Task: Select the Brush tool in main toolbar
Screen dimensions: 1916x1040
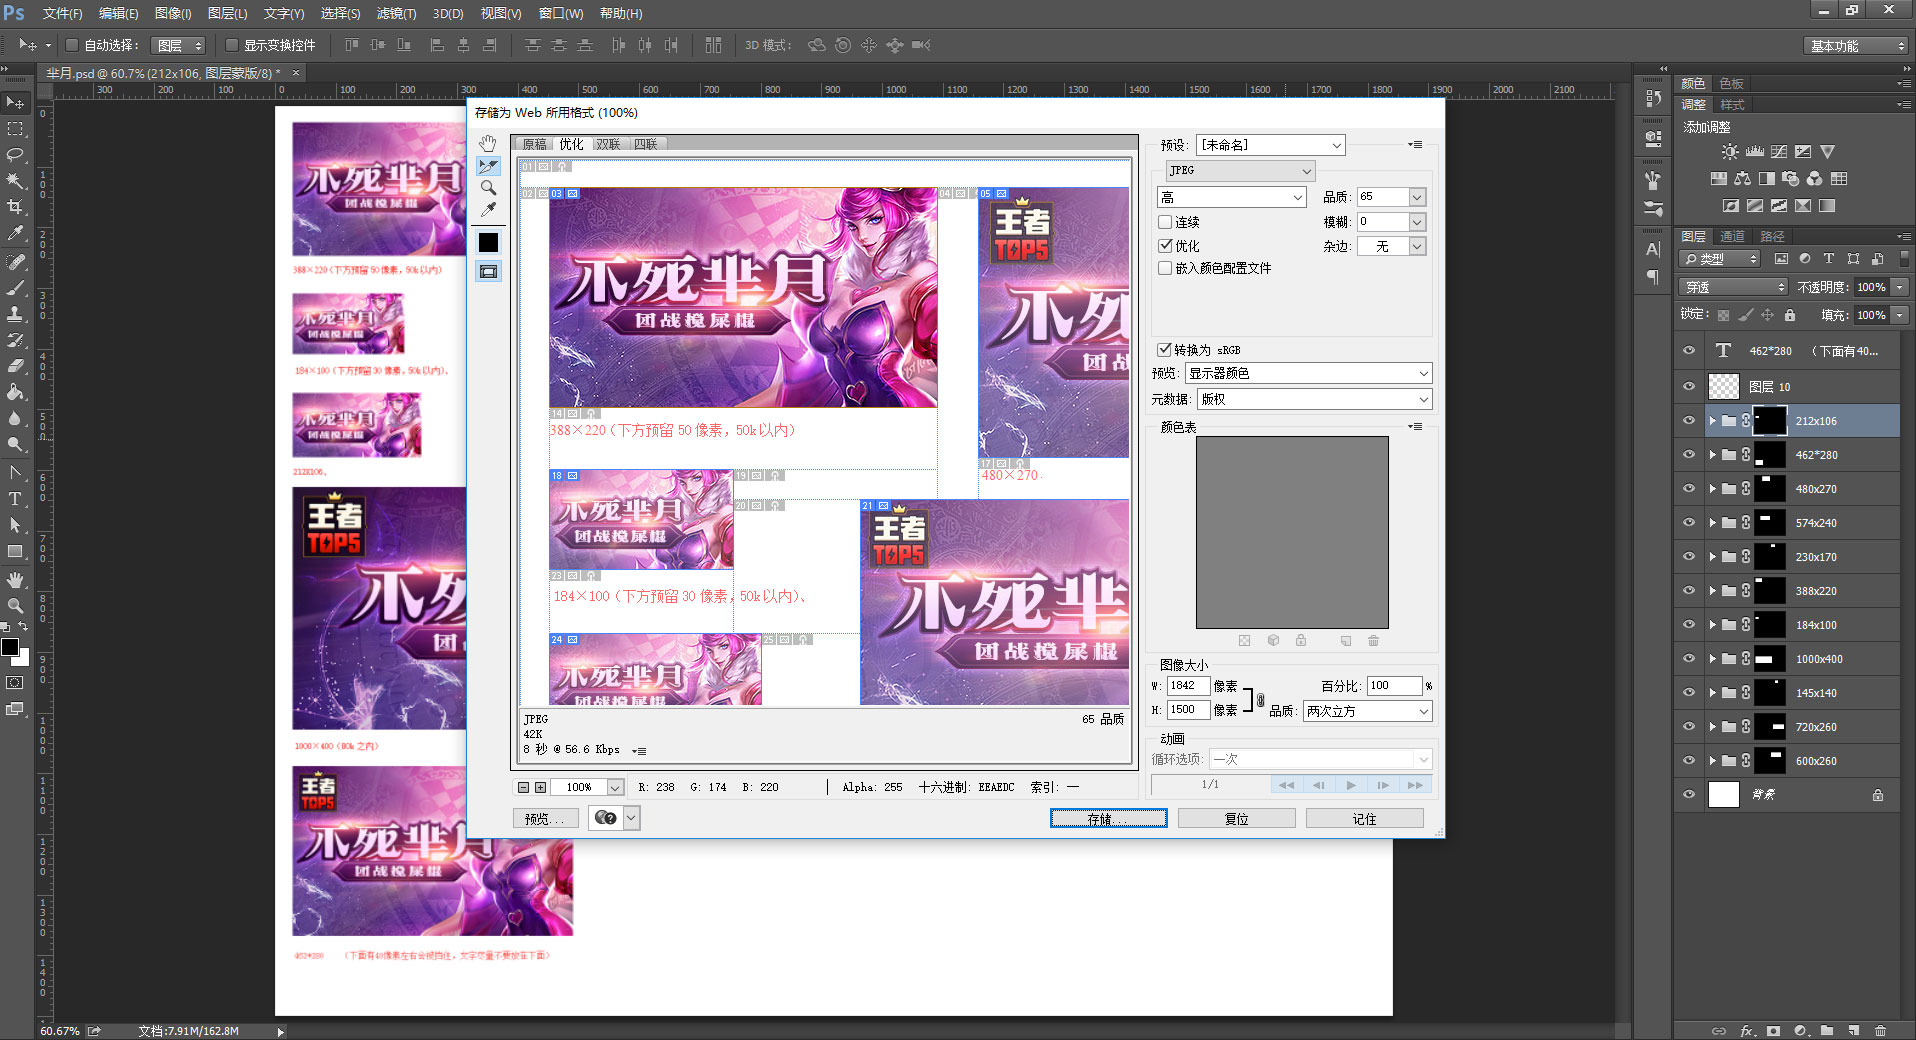Action: [15, 288]
